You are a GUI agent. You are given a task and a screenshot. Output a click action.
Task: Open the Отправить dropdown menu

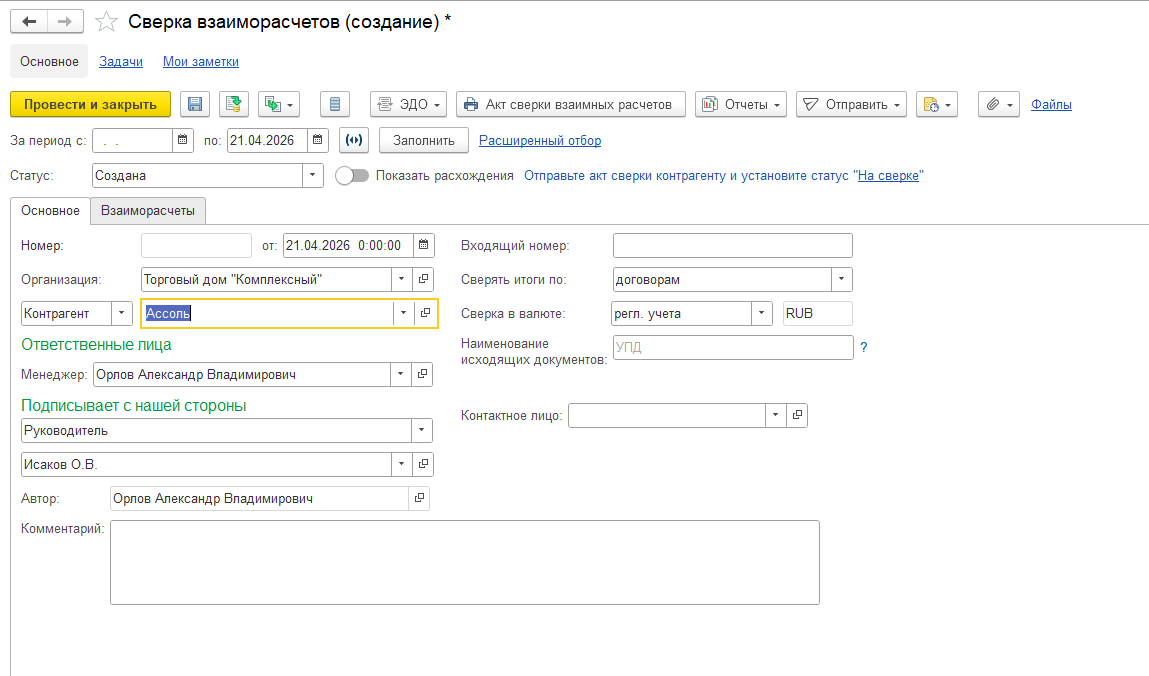(851, 104)
